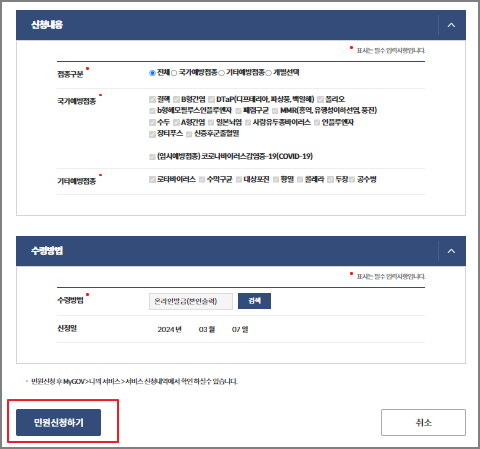This screenshot has width=480, height=449.
Task: Toggle the 사람유두종바이러스 checkbox
Action: (248, 122)
